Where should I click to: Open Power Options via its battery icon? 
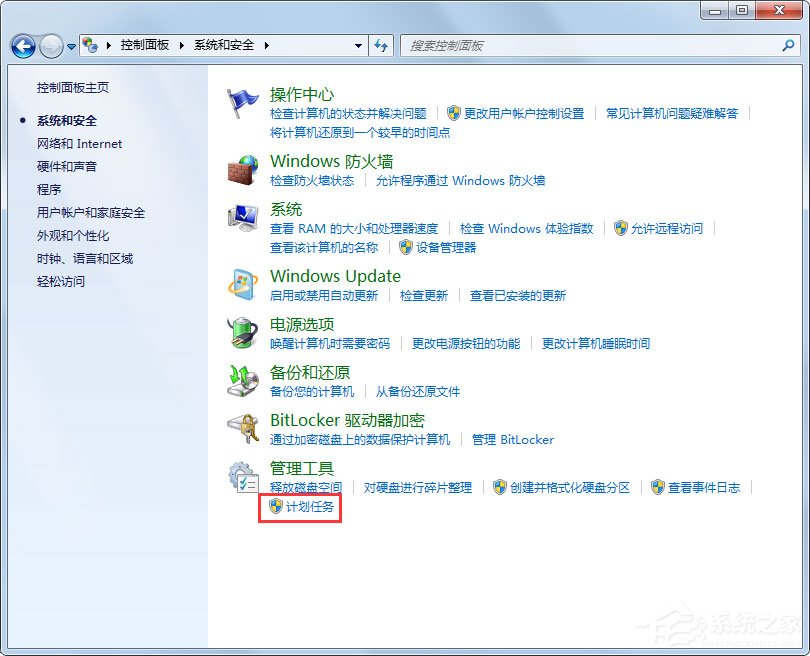243,334
